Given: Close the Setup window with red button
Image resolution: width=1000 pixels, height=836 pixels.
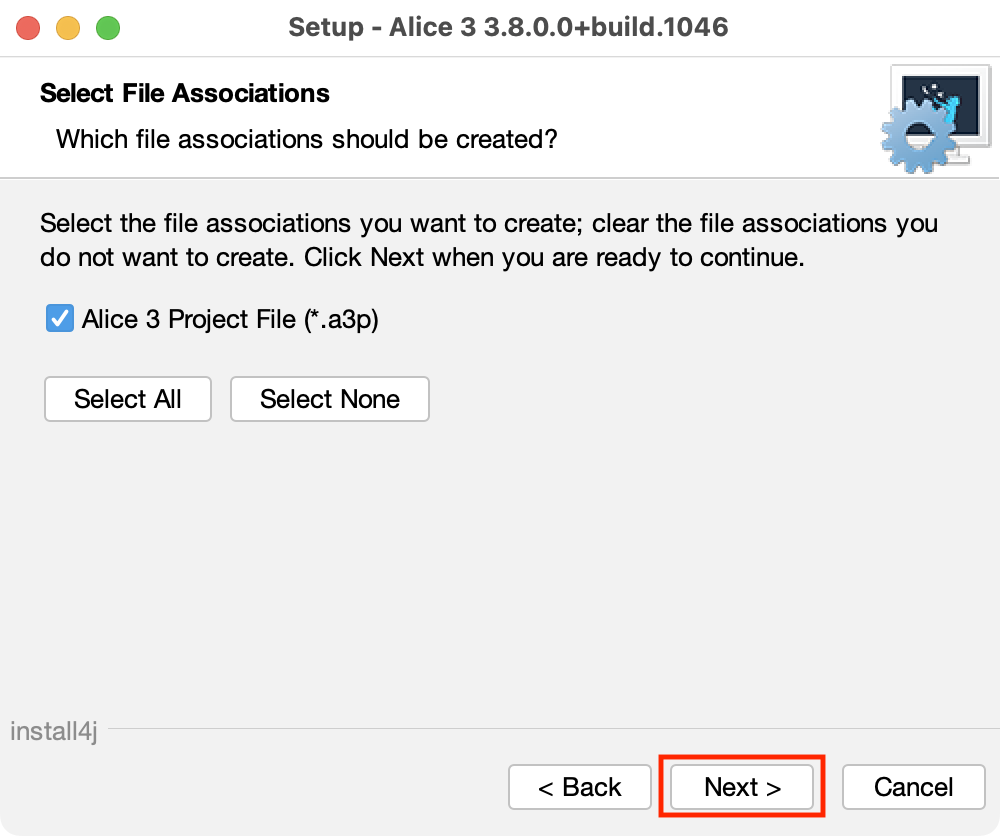Looking at the screenshot, I should pyautogui.click(x=28, y=27).
